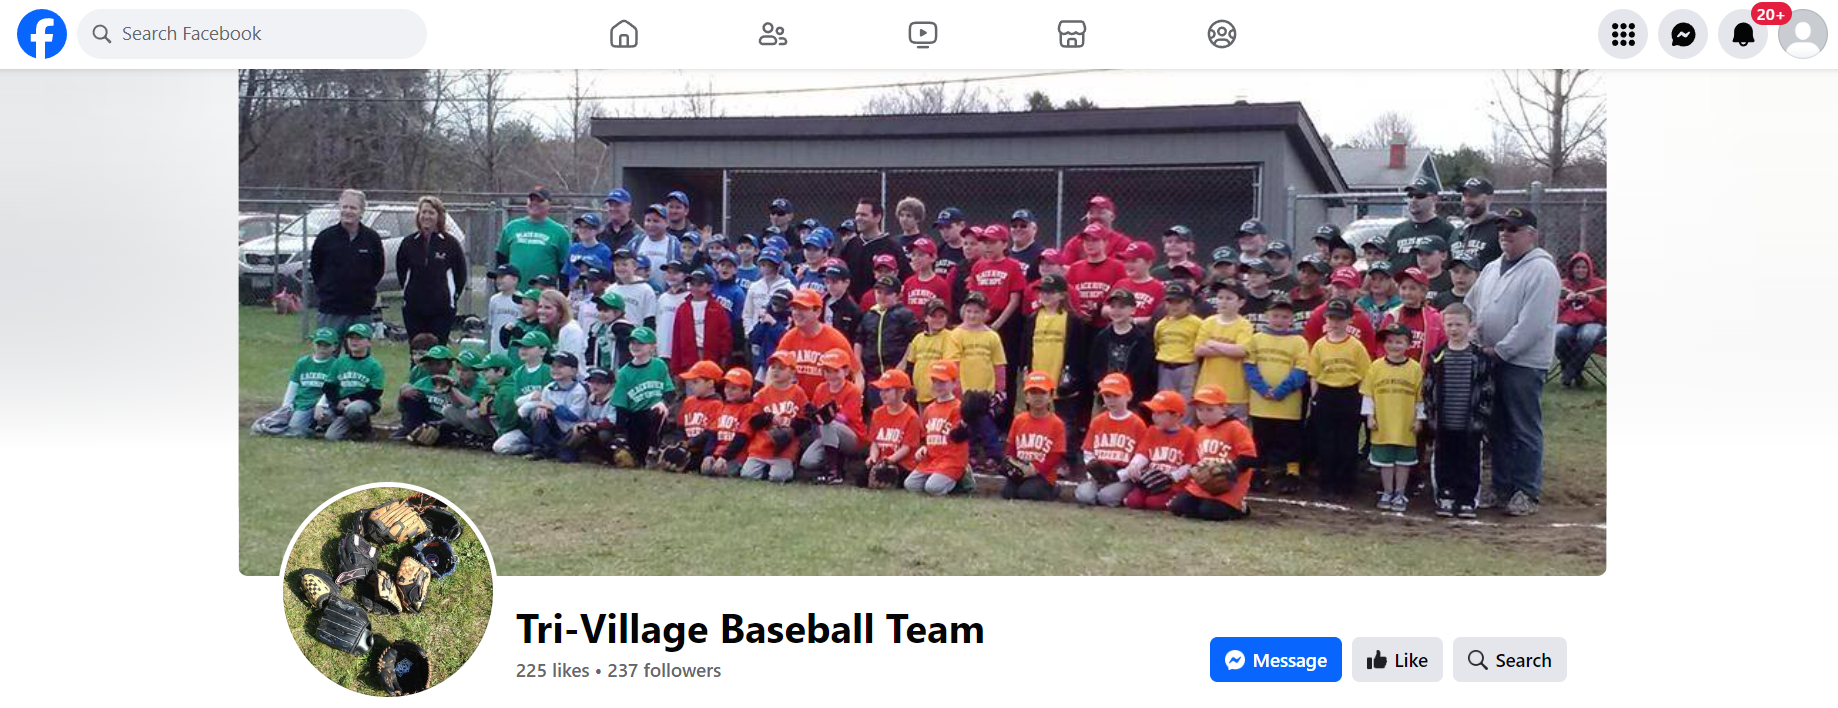
Task: Click the blue Message button
Action: point(1276,660)
